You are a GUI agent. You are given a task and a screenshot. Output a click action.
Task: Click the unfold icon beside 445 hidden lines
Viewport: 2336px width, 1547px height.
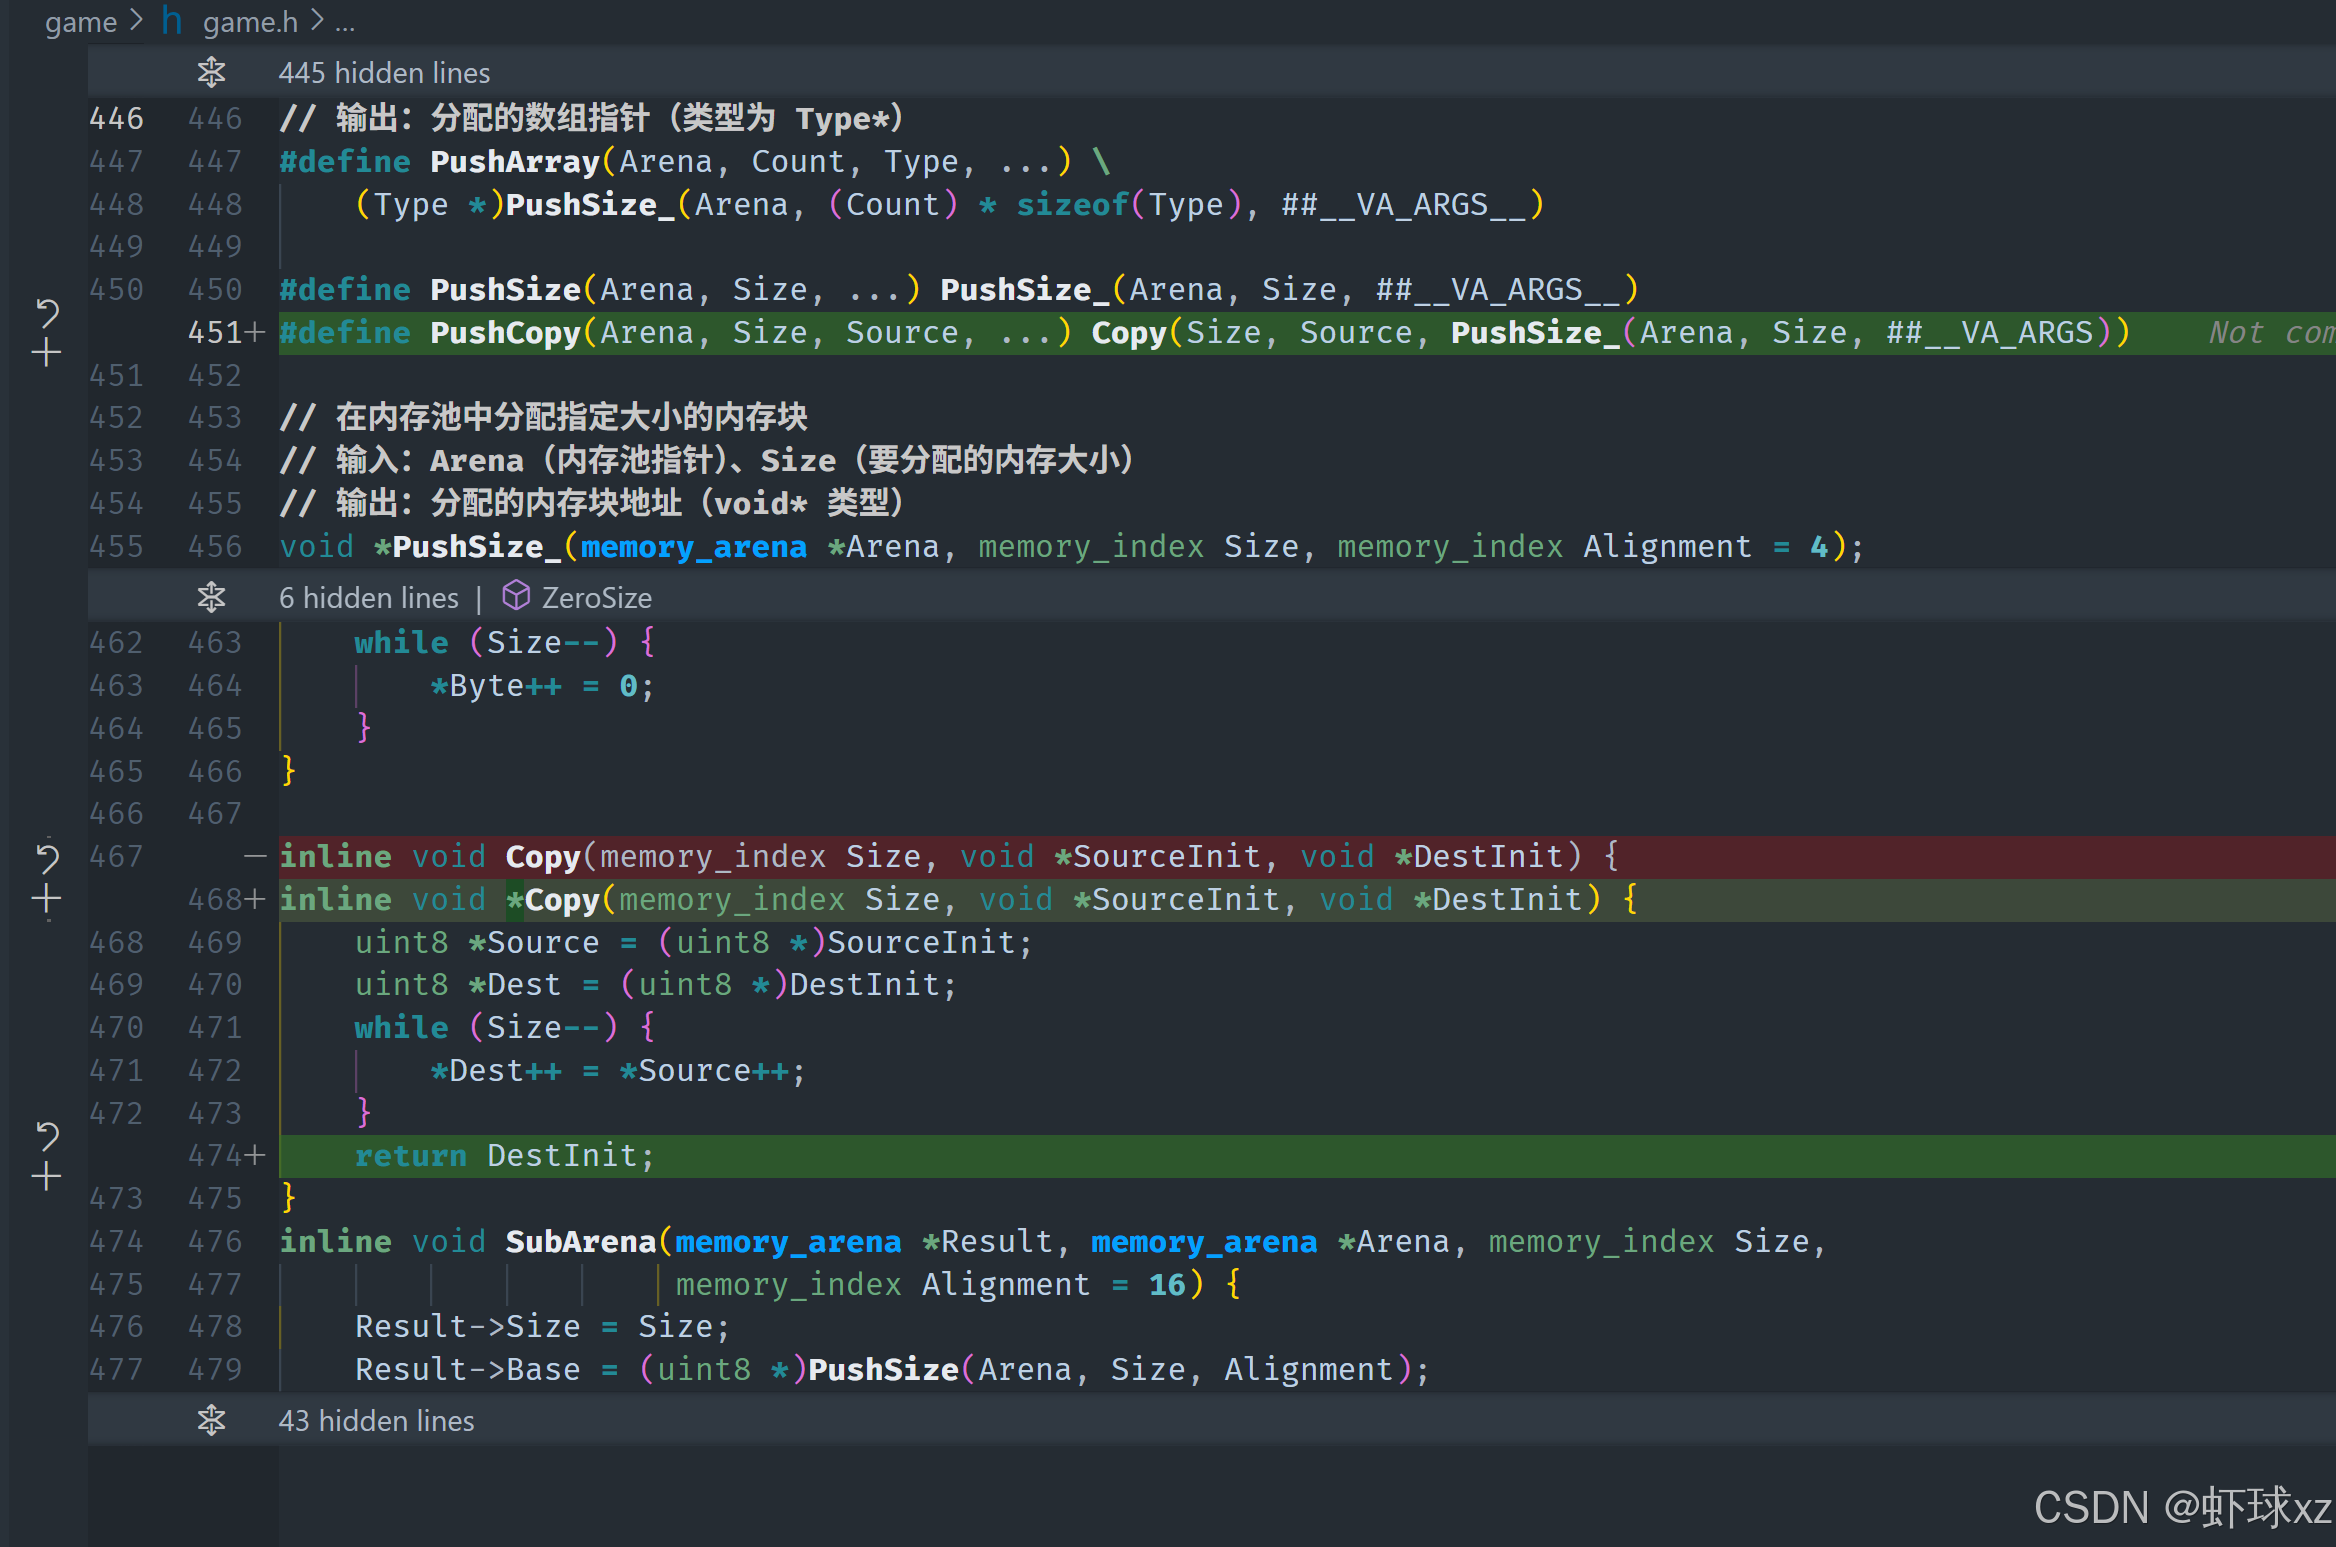tap(211, 72)
